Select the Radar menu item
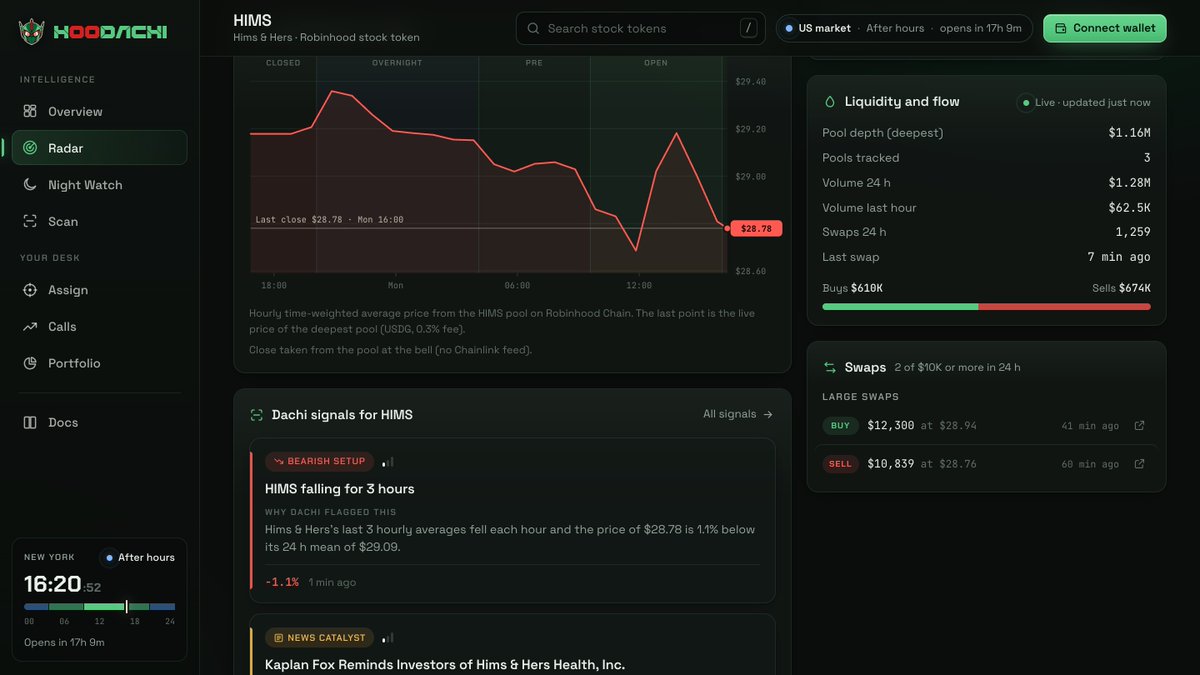The height and width of the screenshot is (675, 1200). tap(99, 148)
